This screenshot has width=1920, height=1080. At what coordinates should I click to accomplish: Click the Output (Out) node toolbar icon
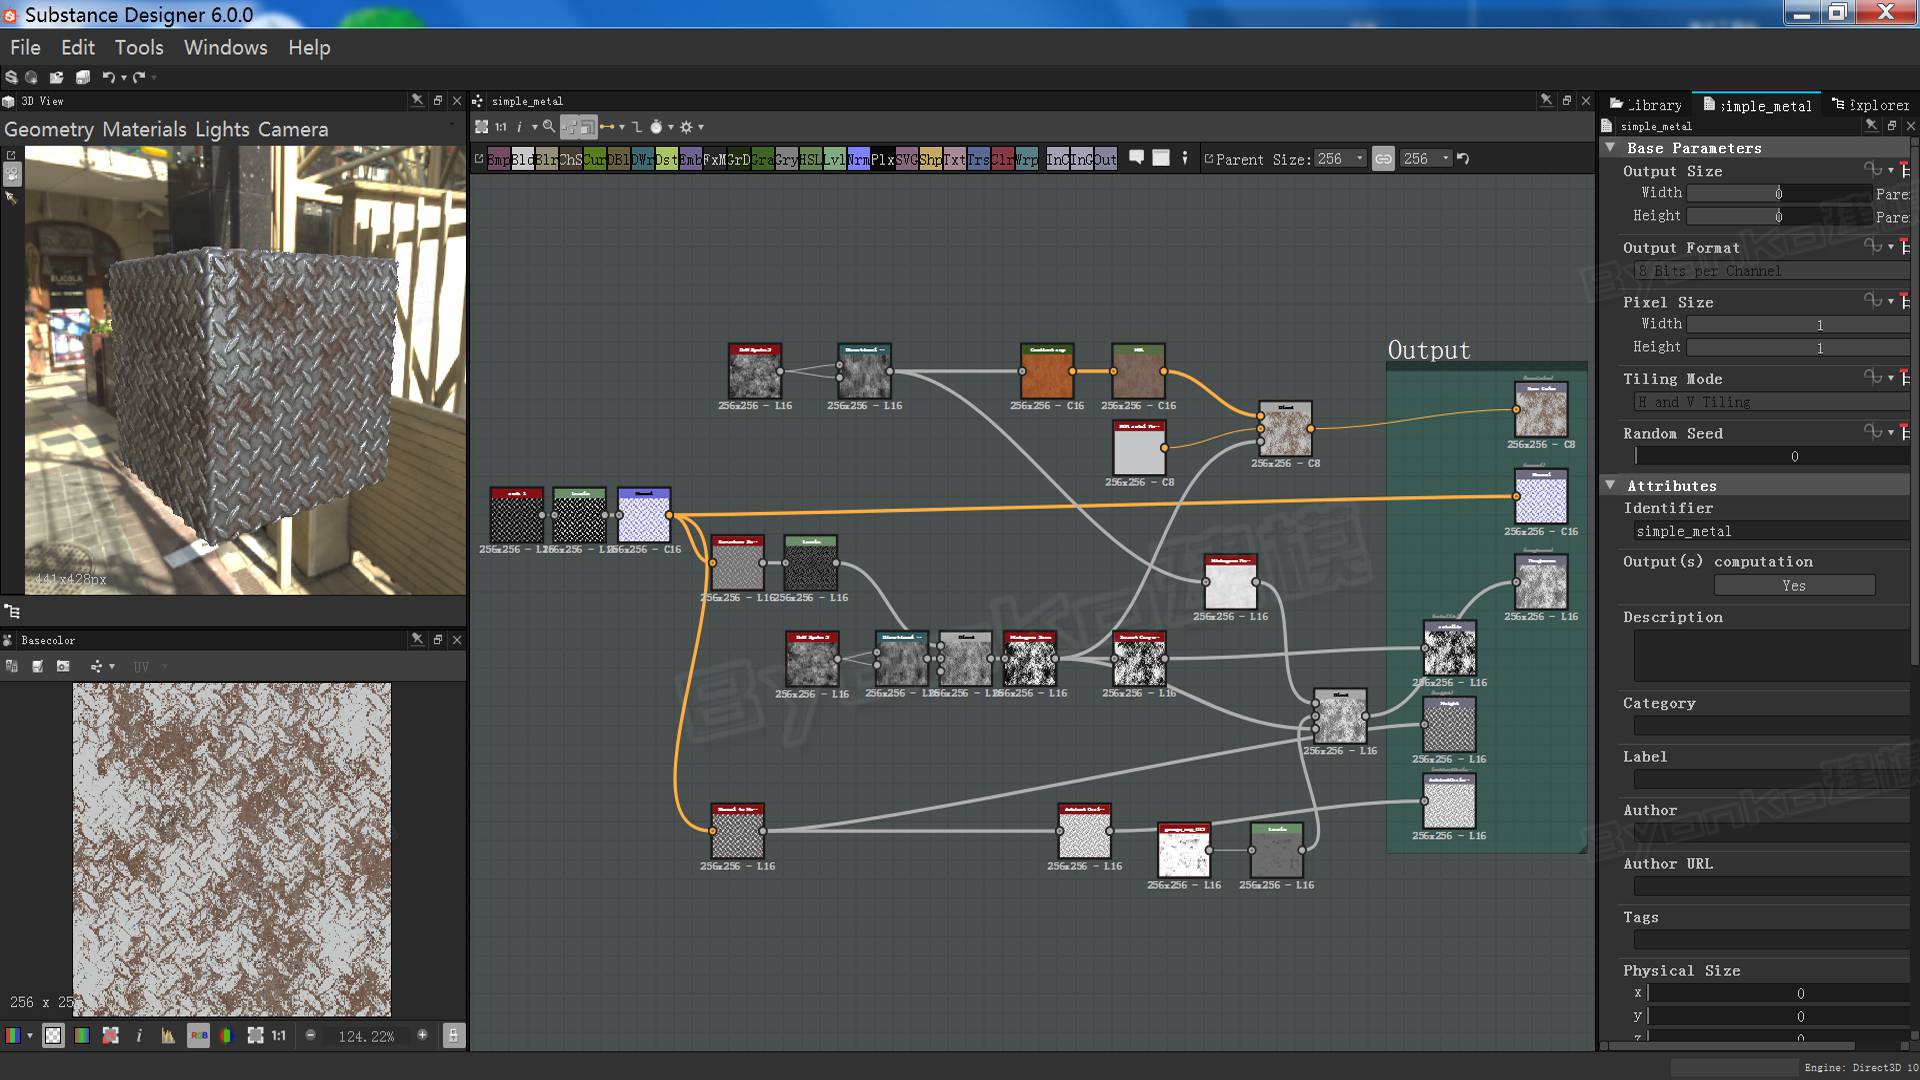[1105, 159]
